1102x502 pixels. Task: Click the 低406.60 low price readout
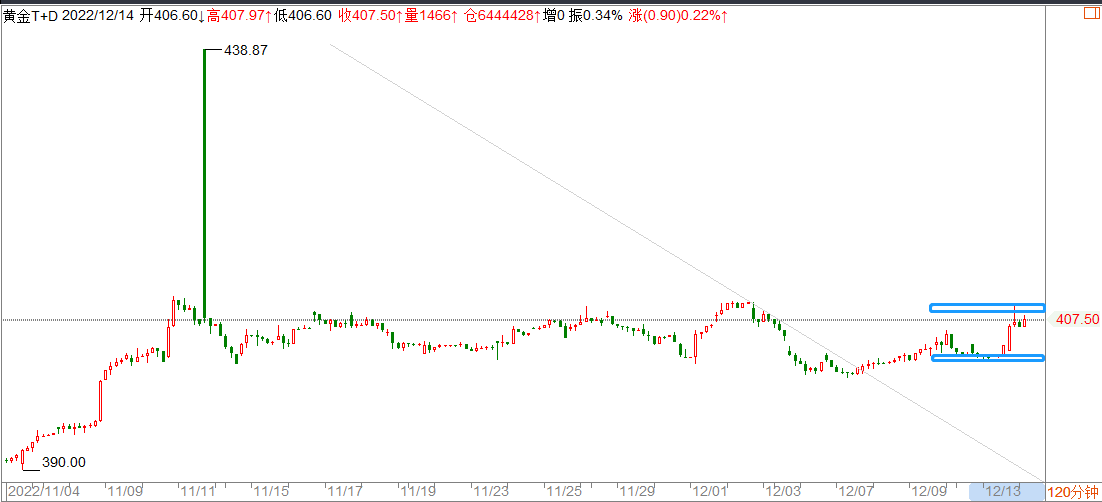(x=303, y=15)
